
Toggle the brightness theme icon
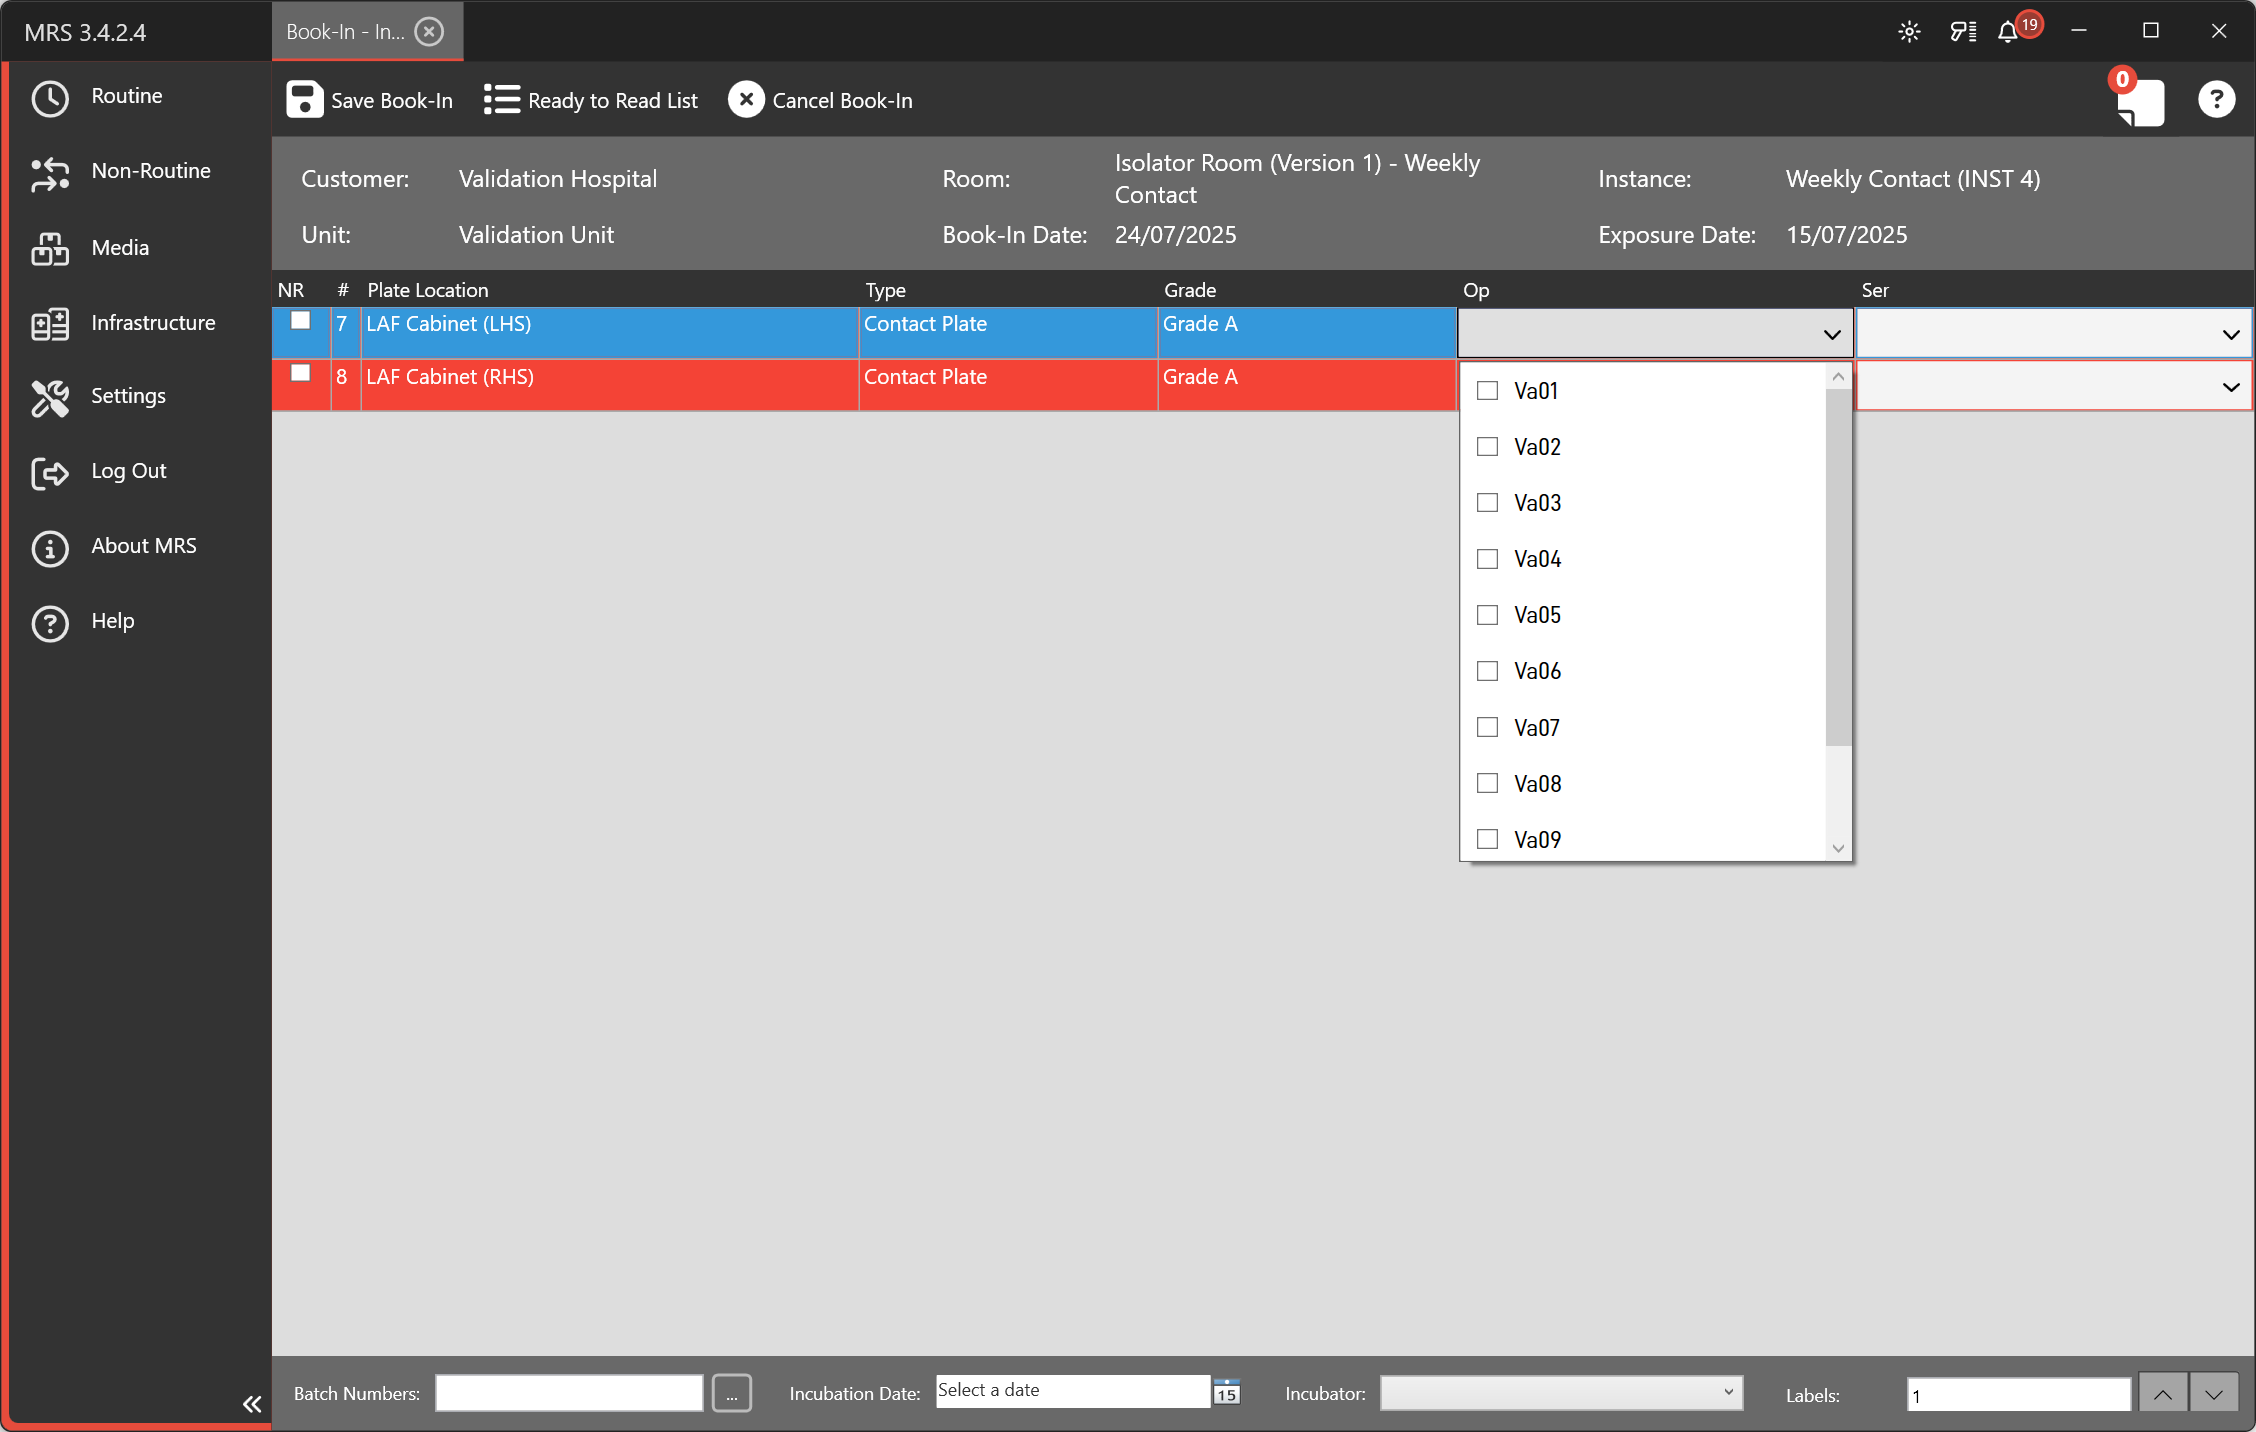tap(1909, 32)
